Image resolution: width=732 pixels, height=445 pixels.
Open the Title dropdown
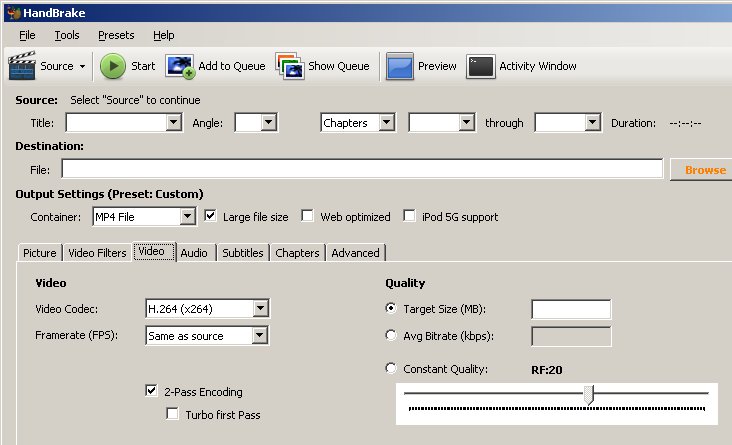click(x=124, y=123)
